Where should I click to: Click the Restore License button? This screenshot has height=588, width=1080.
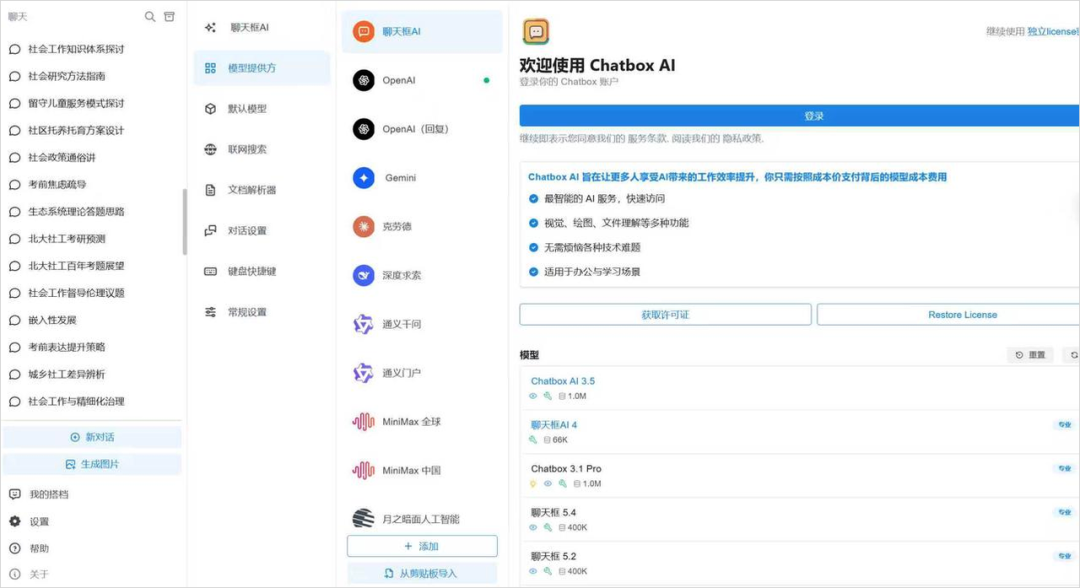coord(948,315)
